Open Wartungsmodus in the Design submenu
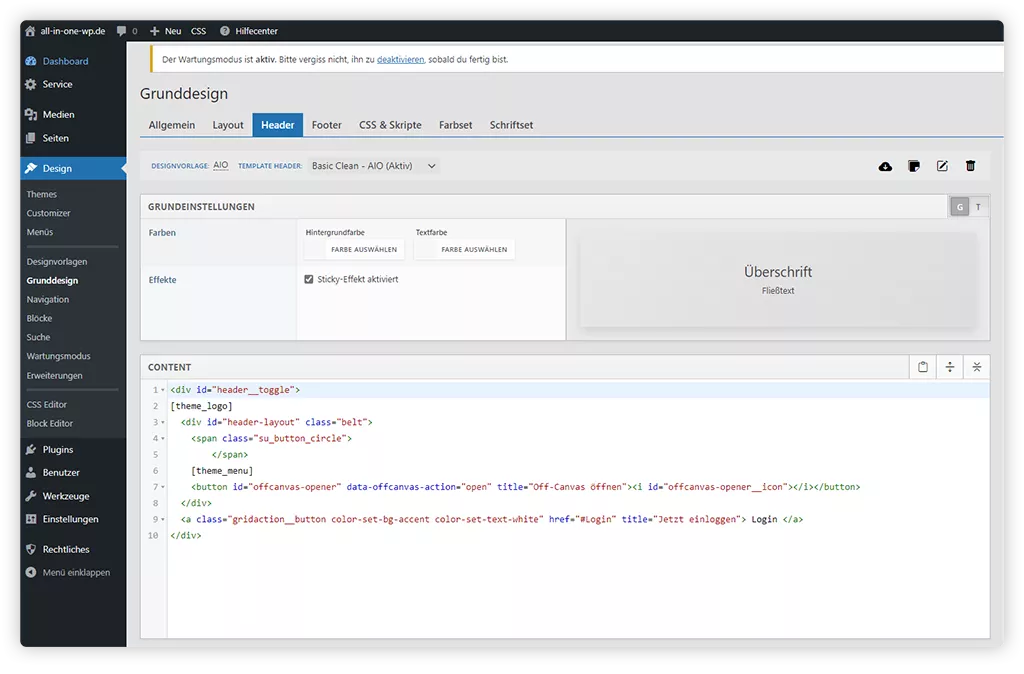 point(58,356)
